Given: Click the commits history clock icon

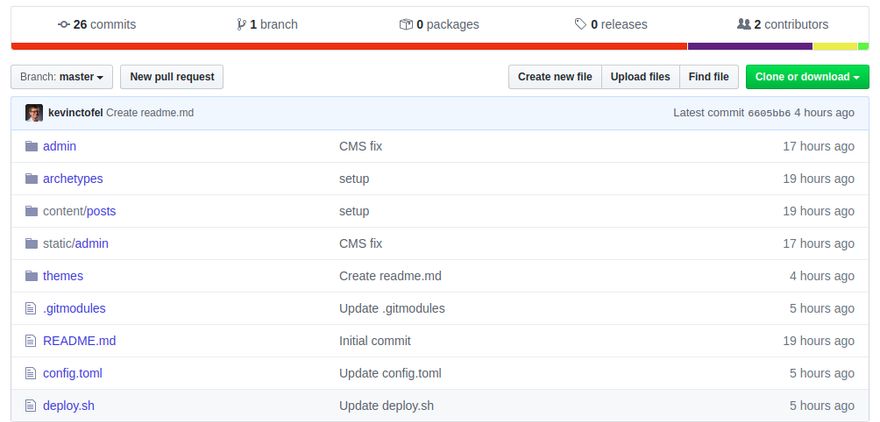Looking at the screenshot, I should click(x=64, y=24).
